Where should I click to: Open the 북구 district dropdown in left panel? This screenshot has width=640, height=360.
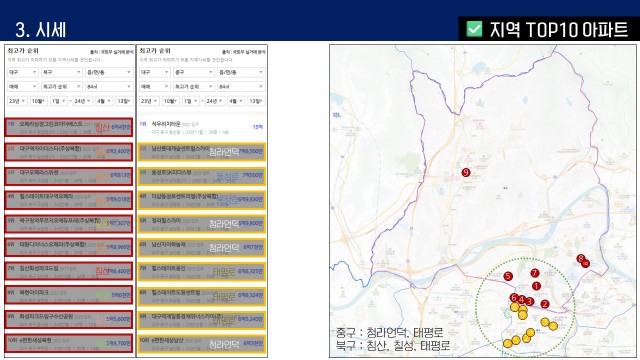[62, 72]
